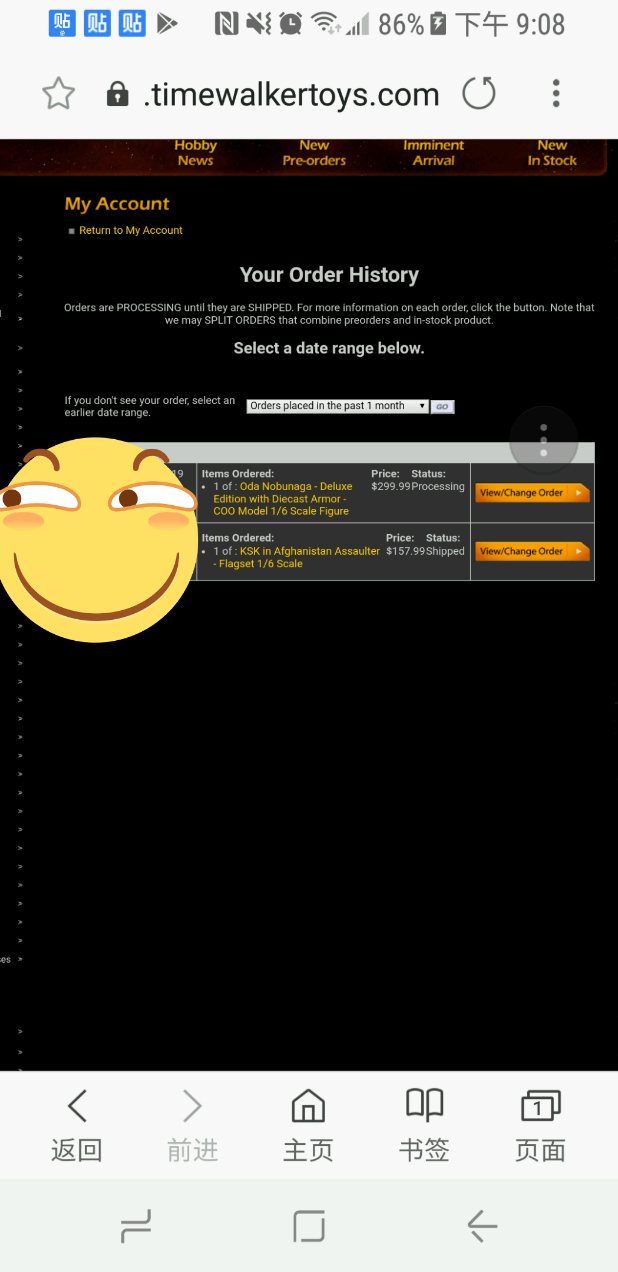Click the GO button beside date range
The height and width of the screenshot is (1272, 618).
(442, 406)
